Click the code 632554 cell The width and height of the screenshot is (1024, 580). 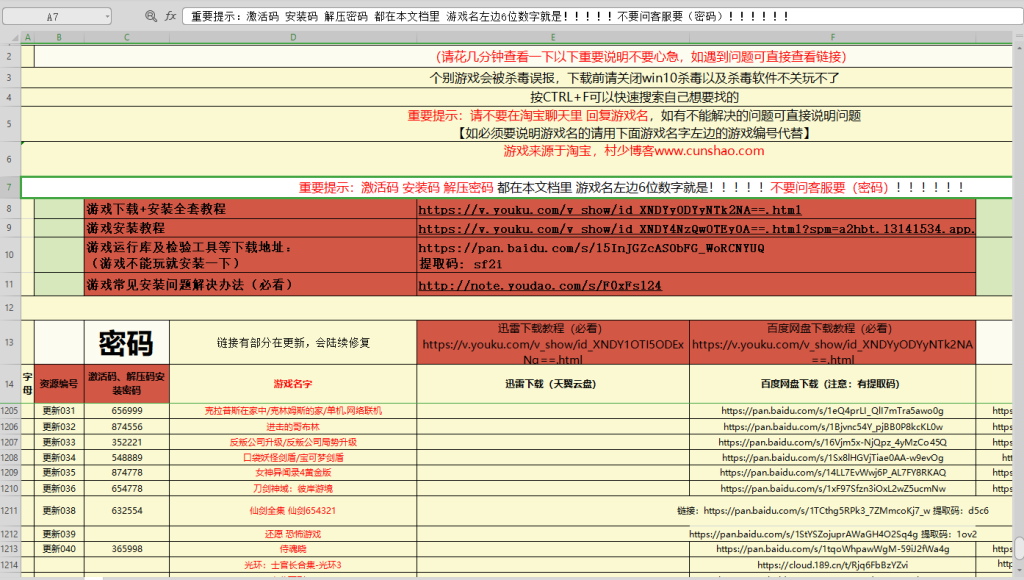(127, 511)
